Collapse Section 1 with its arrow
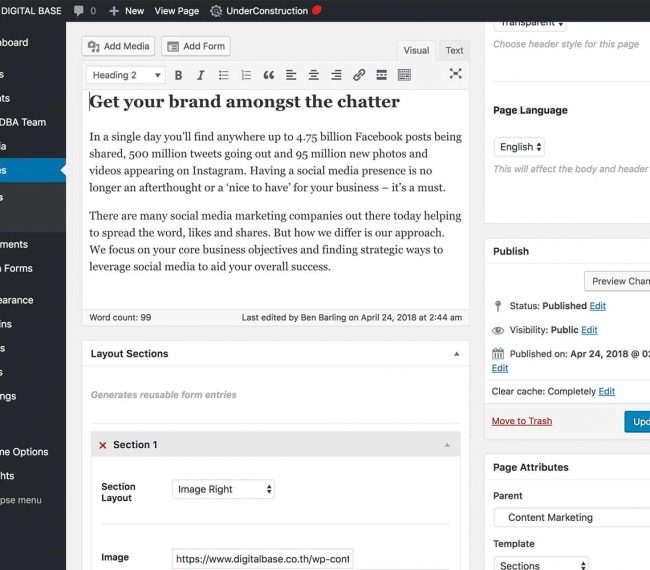The width and height of the screenshot is (650, 570). tap(447, 445)
